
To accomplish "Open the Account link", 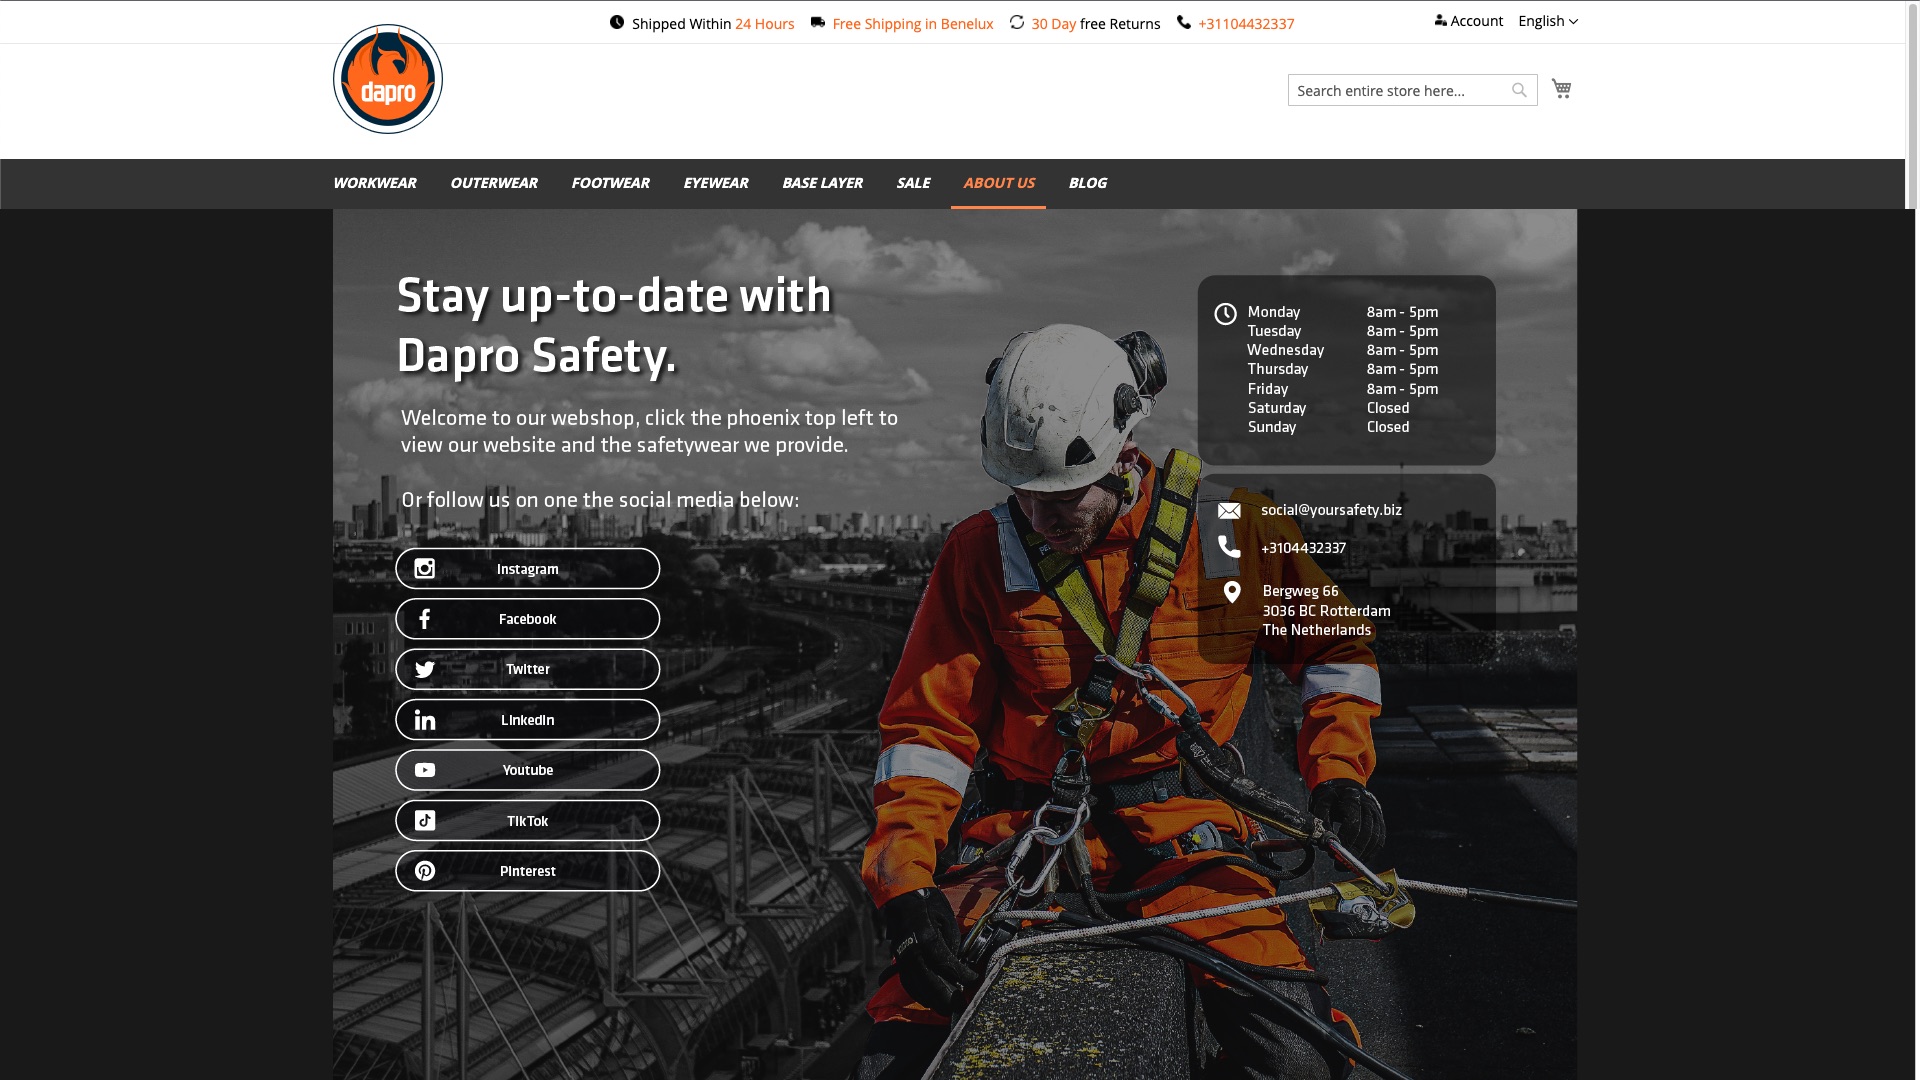I will [1468, 21].
